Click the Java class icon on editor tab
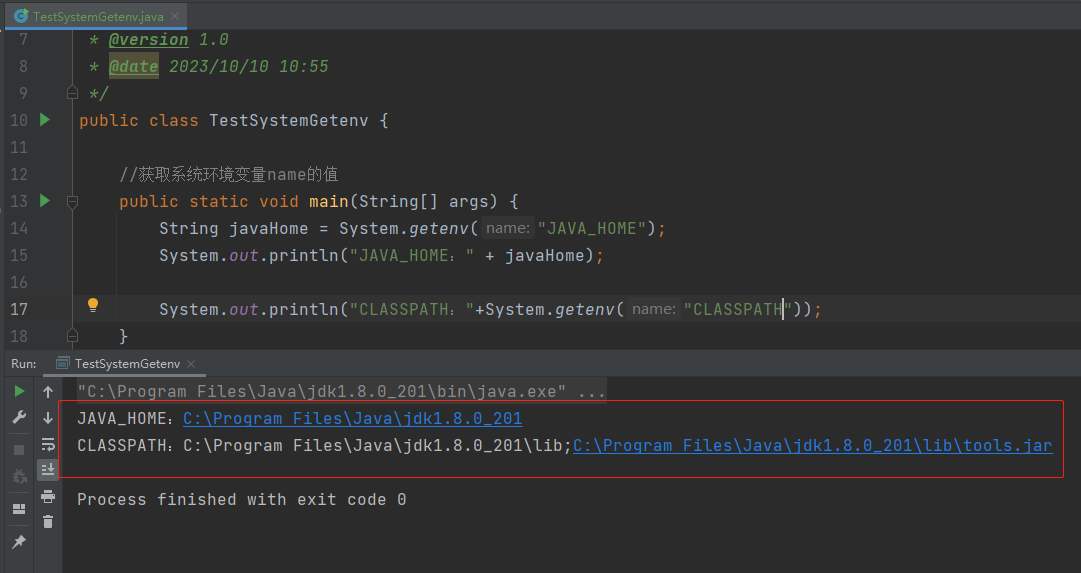 21,16
